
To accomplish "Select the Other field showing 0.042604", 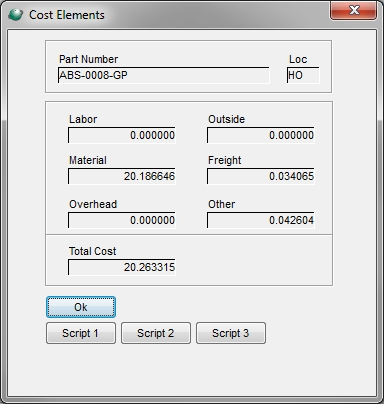I will (x=261, y=220).
